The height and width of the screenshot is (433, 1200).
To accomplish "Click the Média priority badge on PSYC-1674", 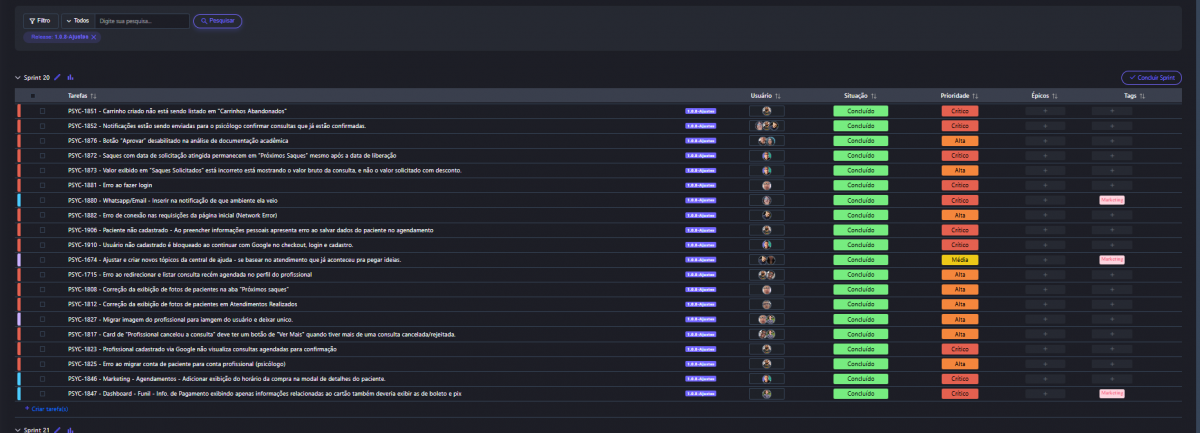I will click(959, 260).
